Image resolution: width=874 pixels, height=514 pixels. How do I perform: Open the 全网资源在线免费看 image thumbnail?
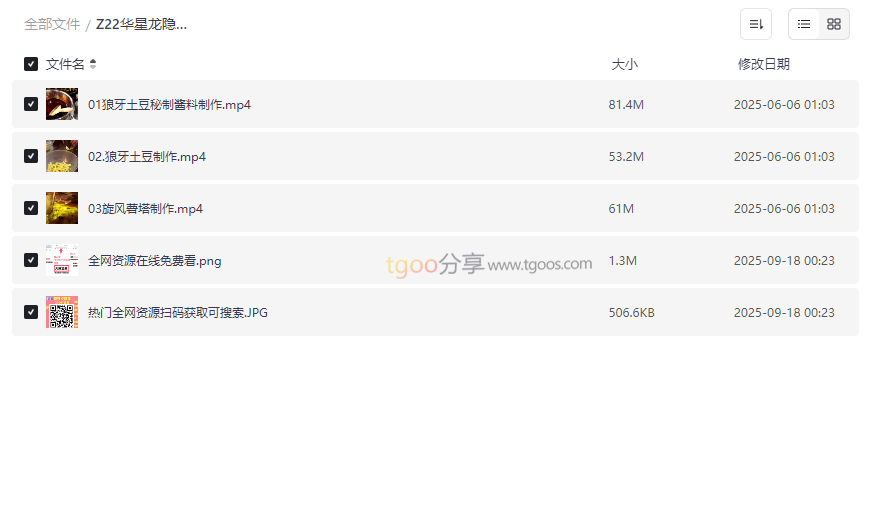click(62, 260)
